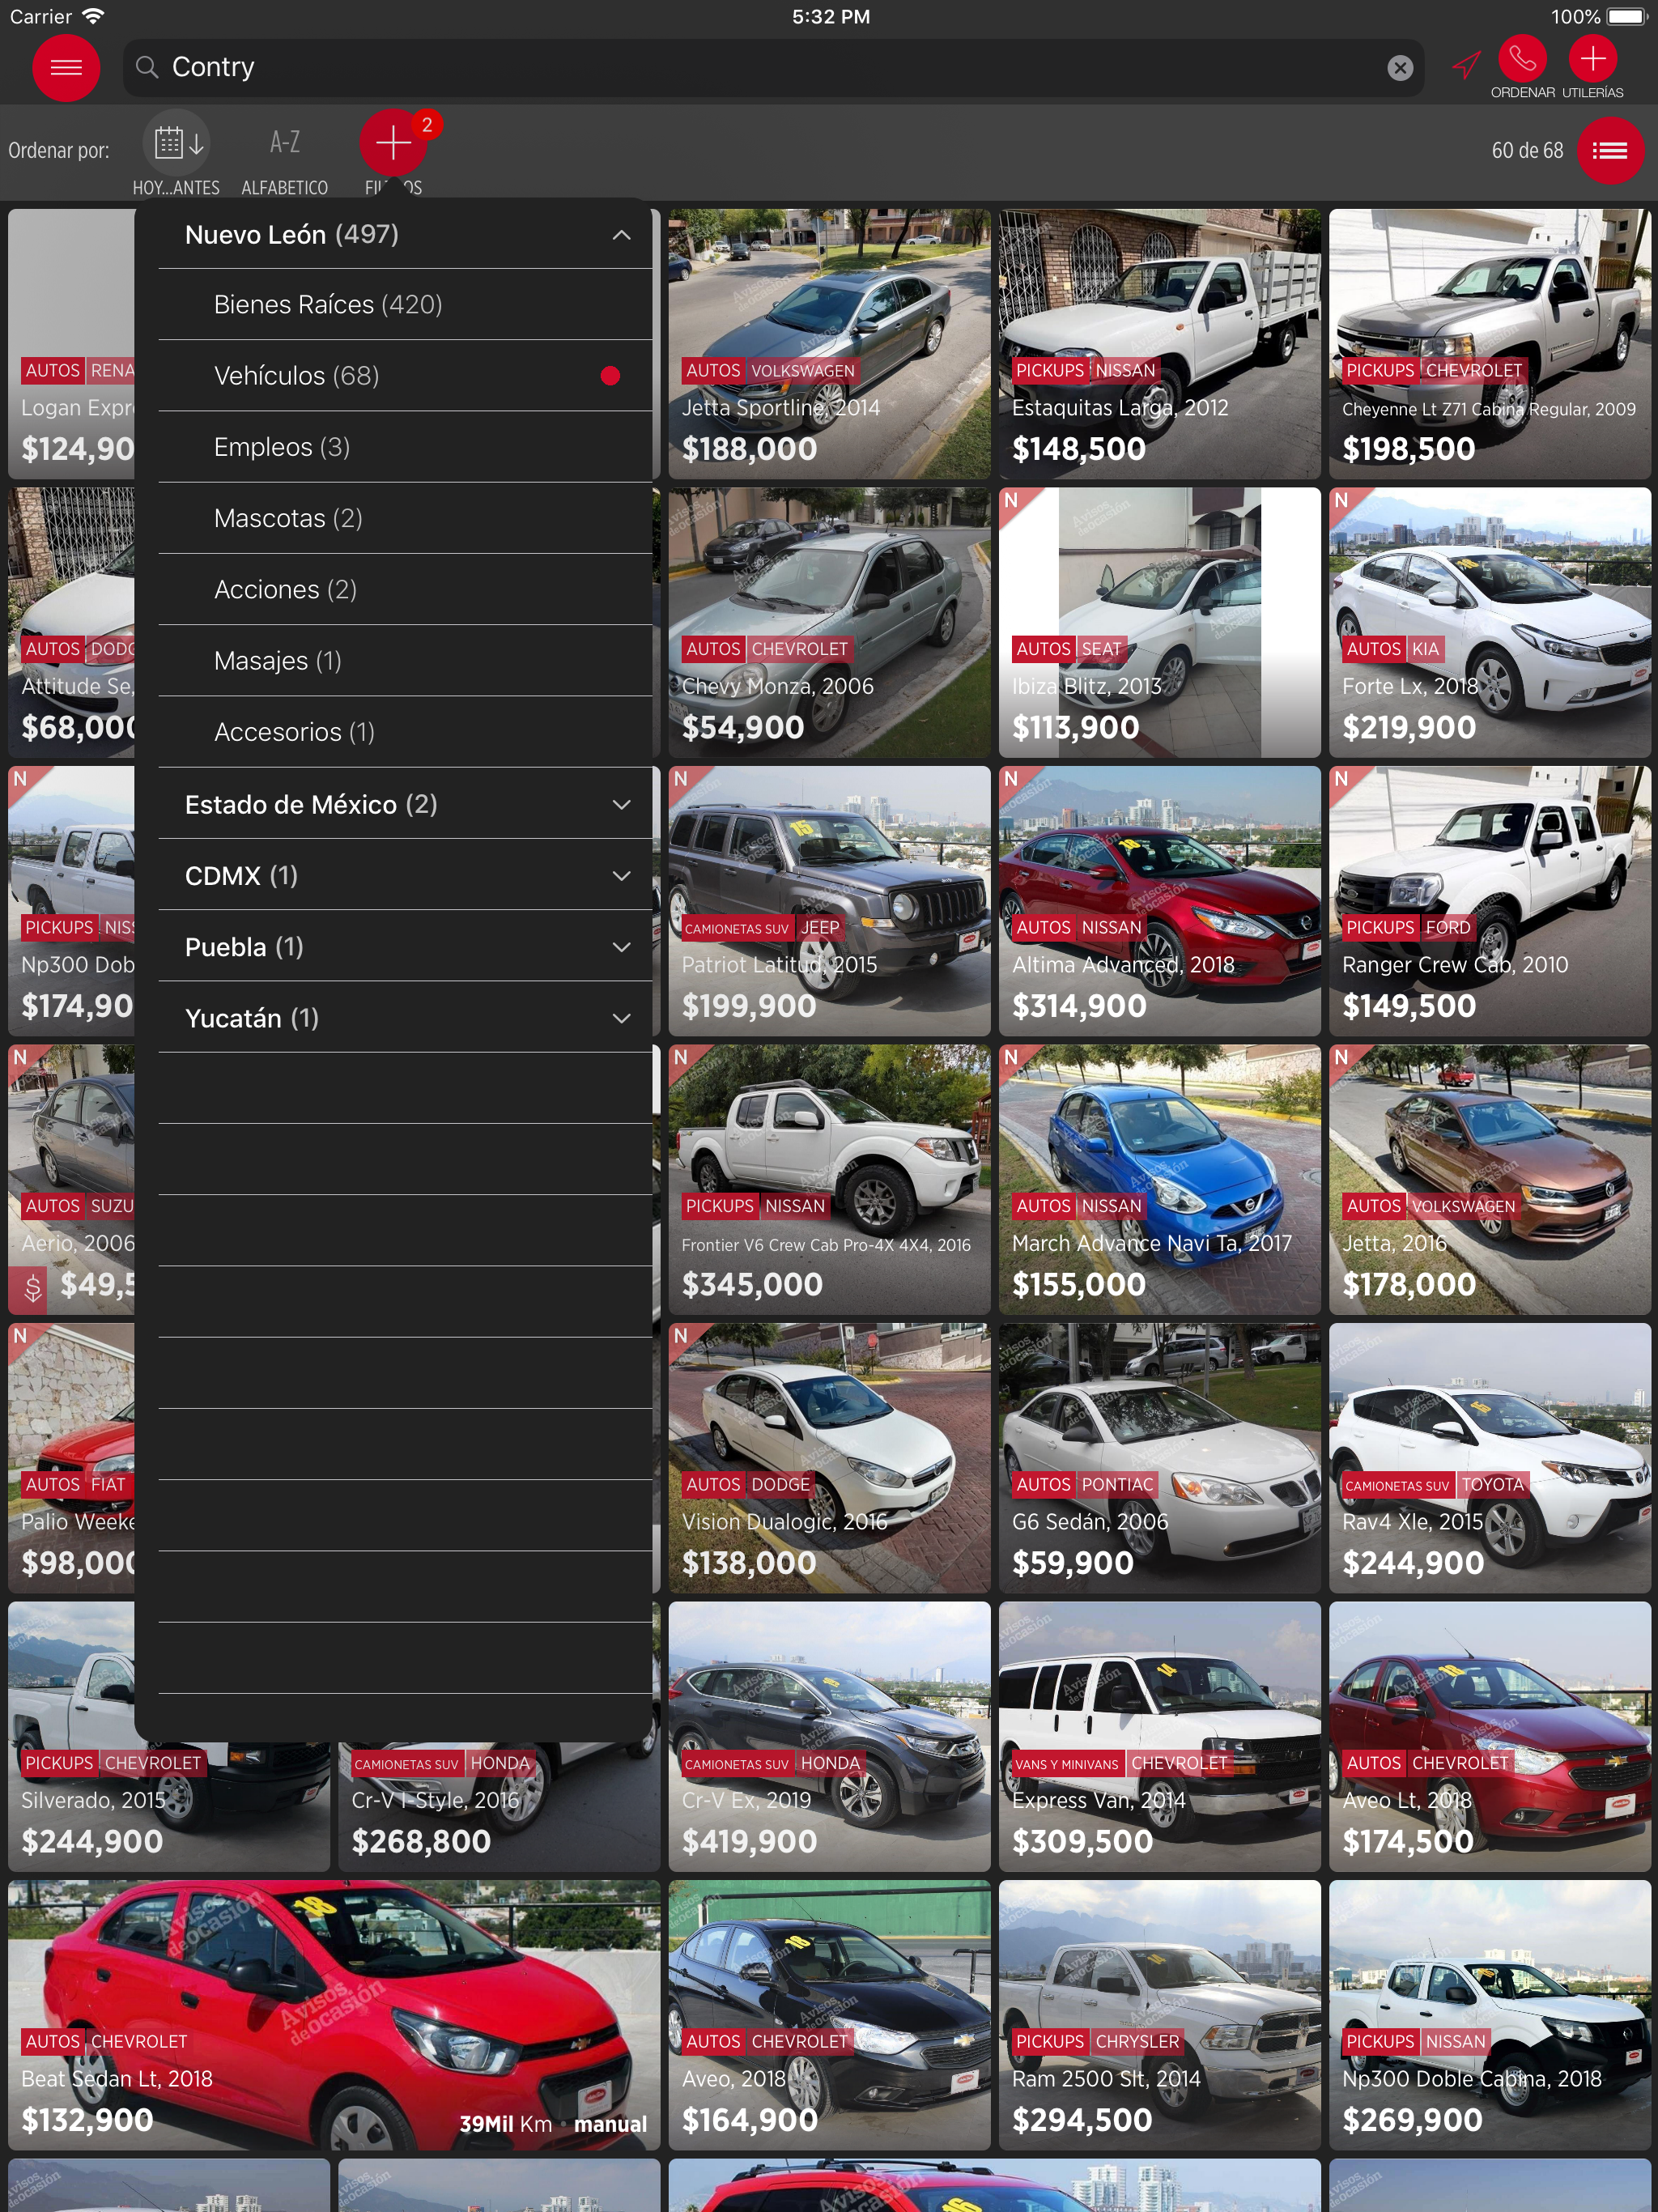Open the Forte Lx 2018 listing
Screen dimensions: 1658x2212
click(x=1490, y=622)
